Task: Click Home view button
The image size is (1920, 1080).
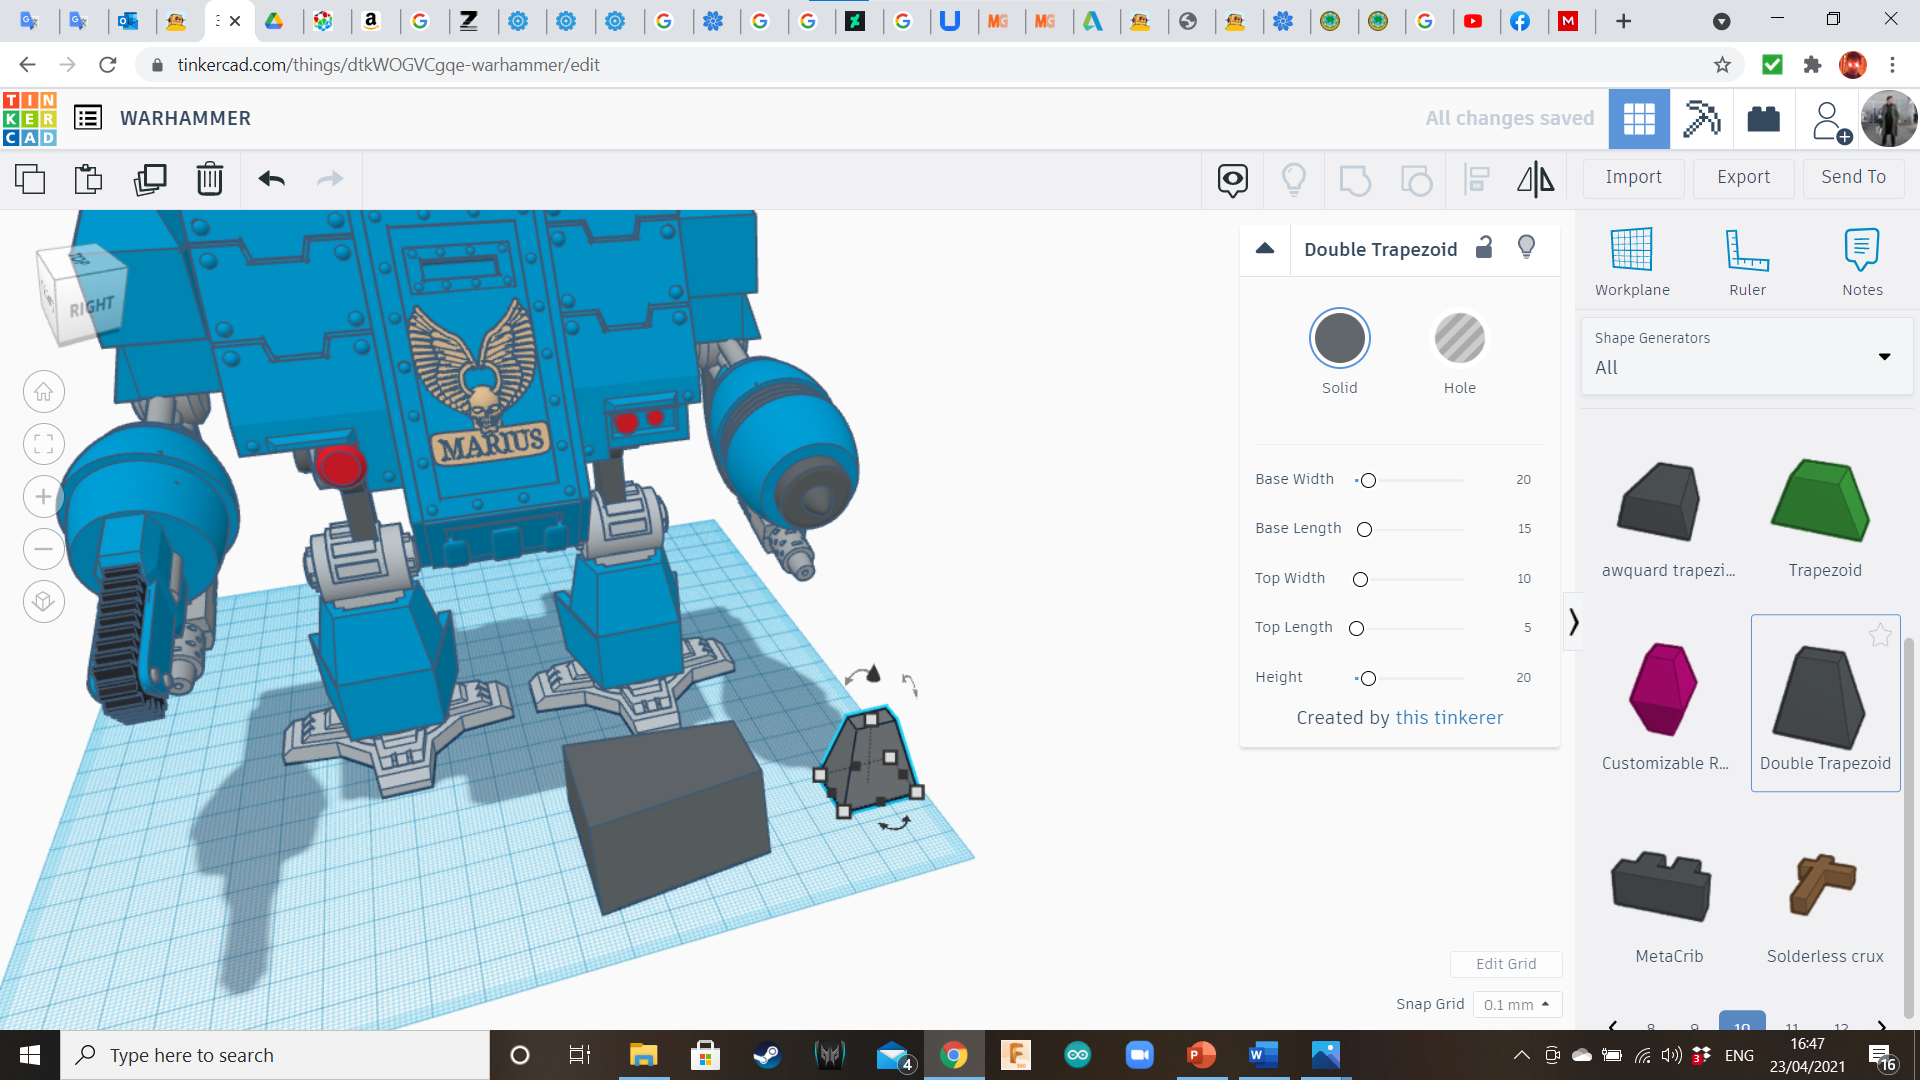Action: 44,392
